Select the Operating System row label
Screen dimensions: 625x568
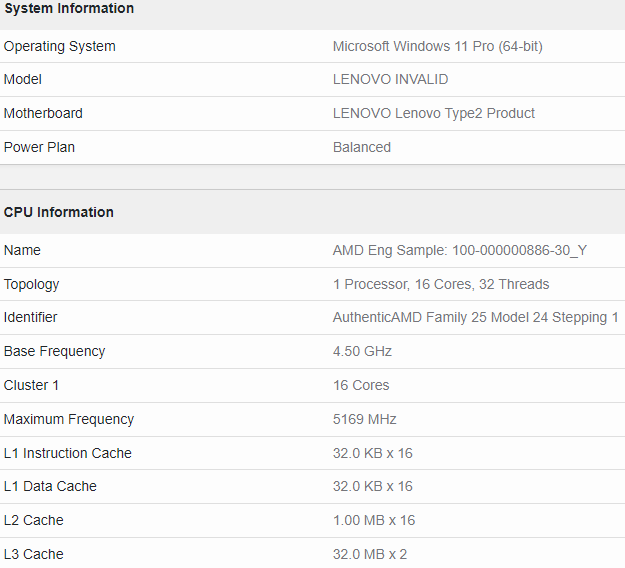pyautogui.click(x=60, y=46)
